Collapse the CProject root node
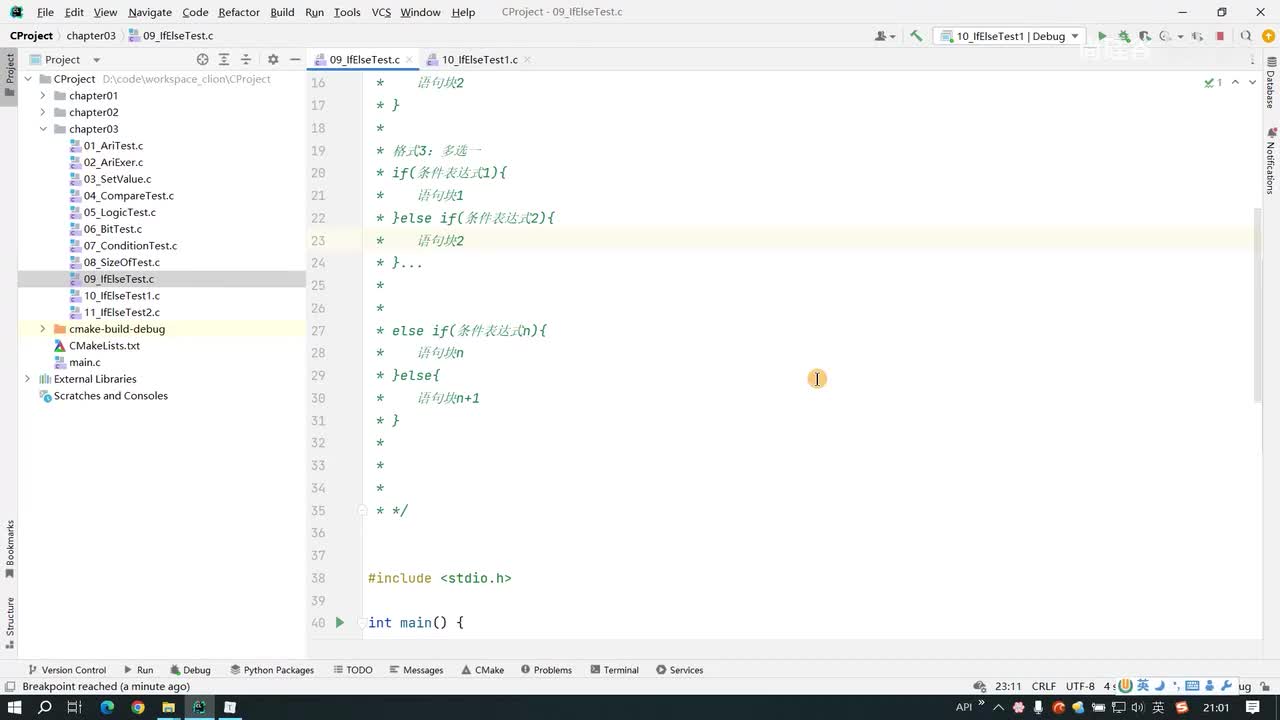 (28, 79)
